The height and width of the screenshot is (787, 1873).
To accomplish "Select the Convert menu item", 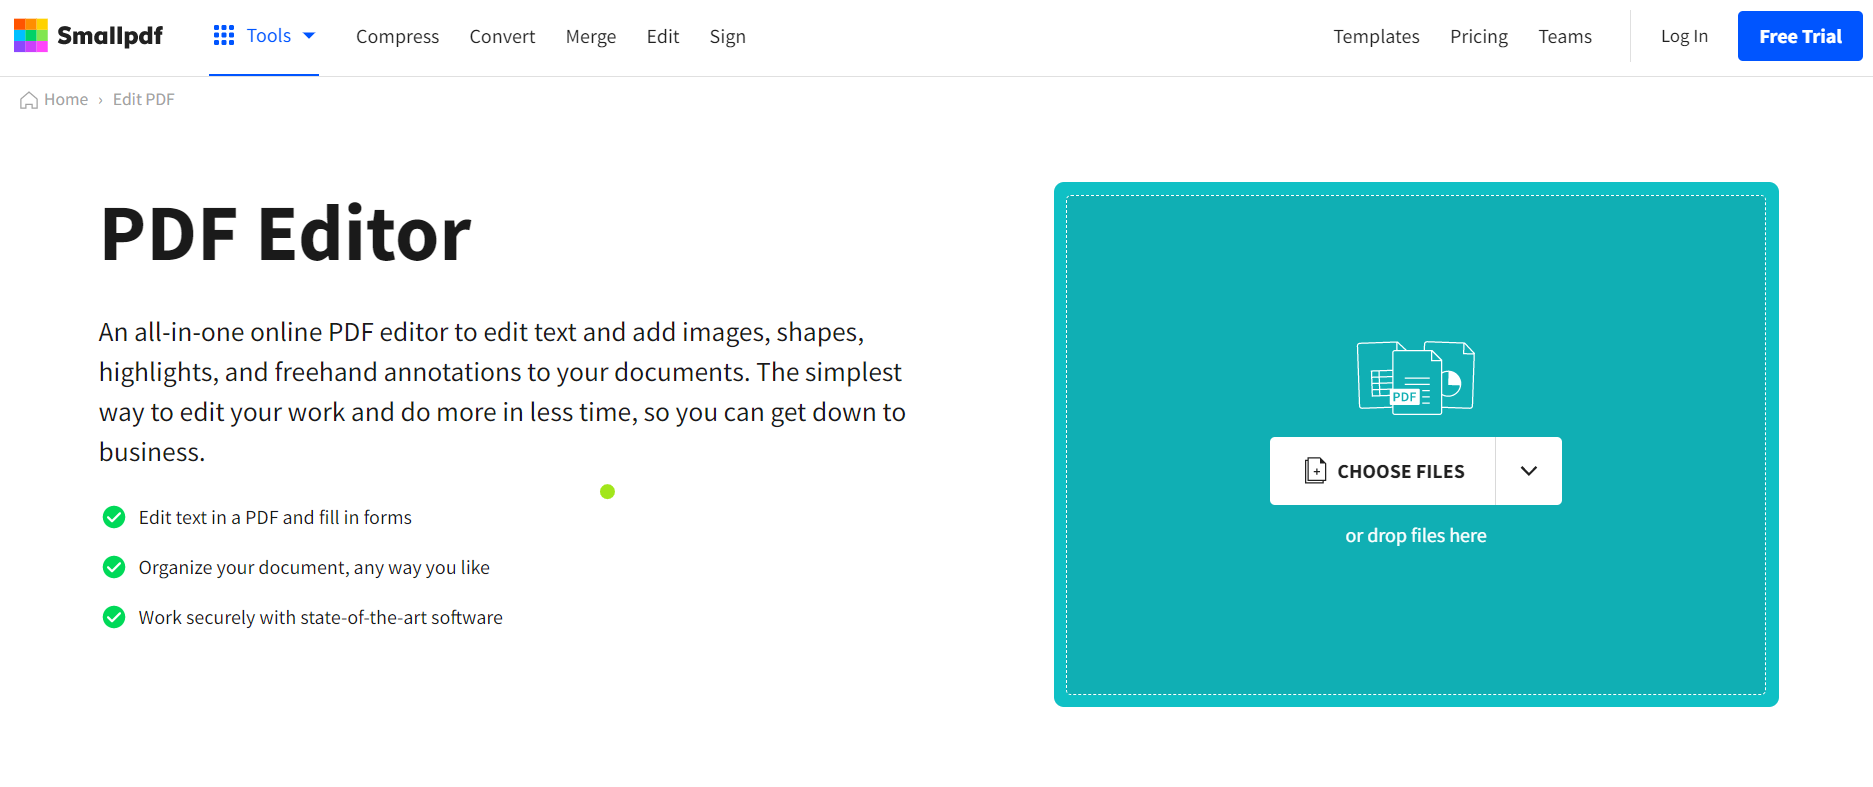I will [x=501, y=36].
